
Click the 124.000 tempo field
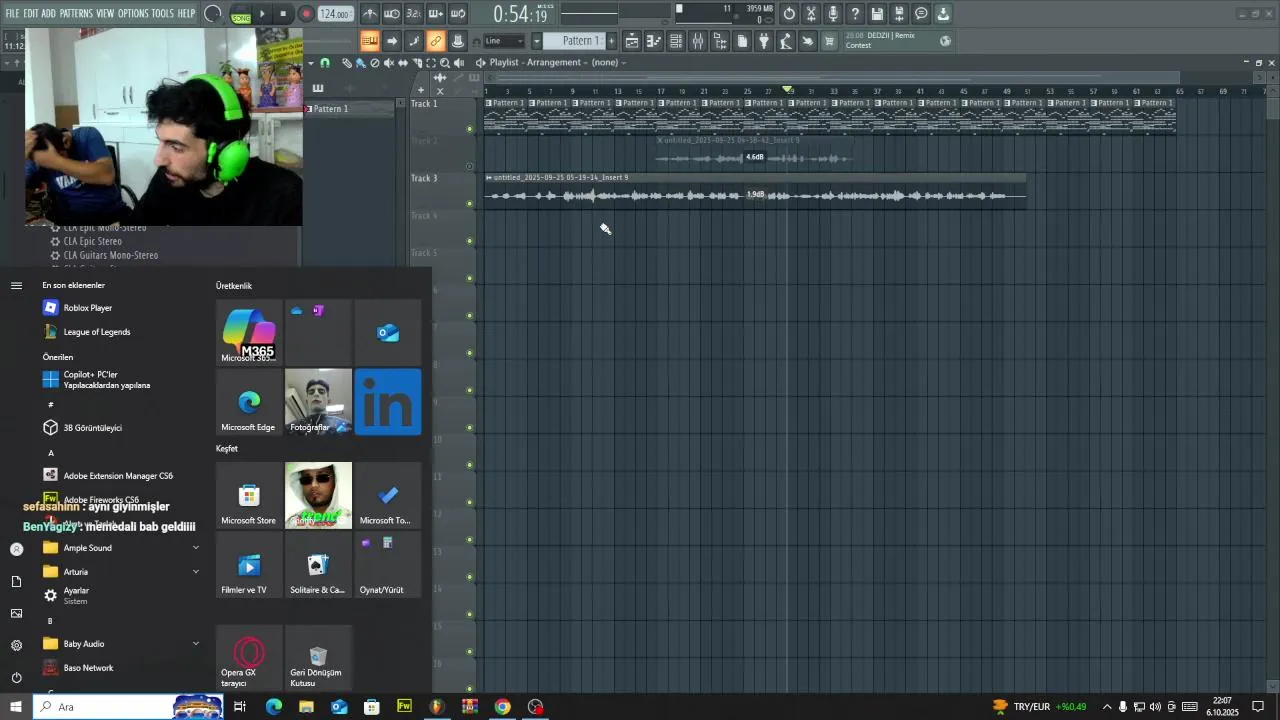coord(335,14)
